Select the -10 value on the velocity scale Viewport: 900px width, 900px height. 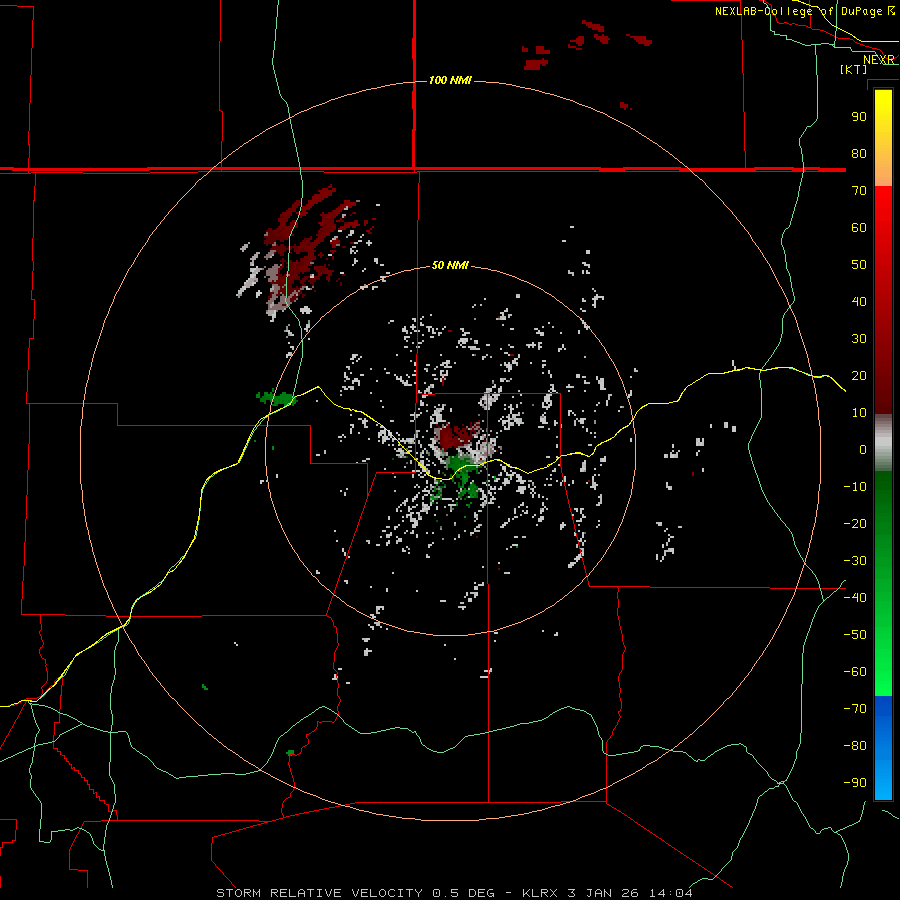[x=855, y=487]
